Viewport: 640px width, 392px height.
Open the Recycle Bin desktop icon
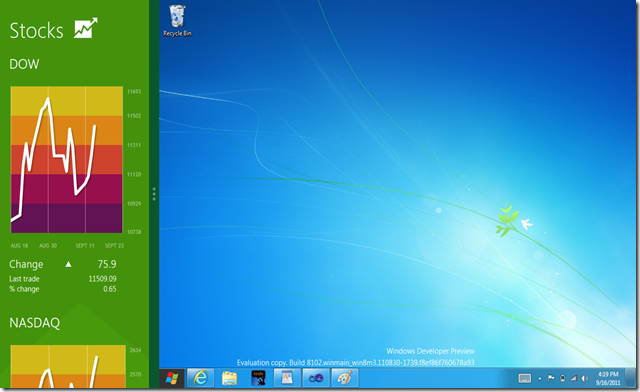tap(177, 21)
